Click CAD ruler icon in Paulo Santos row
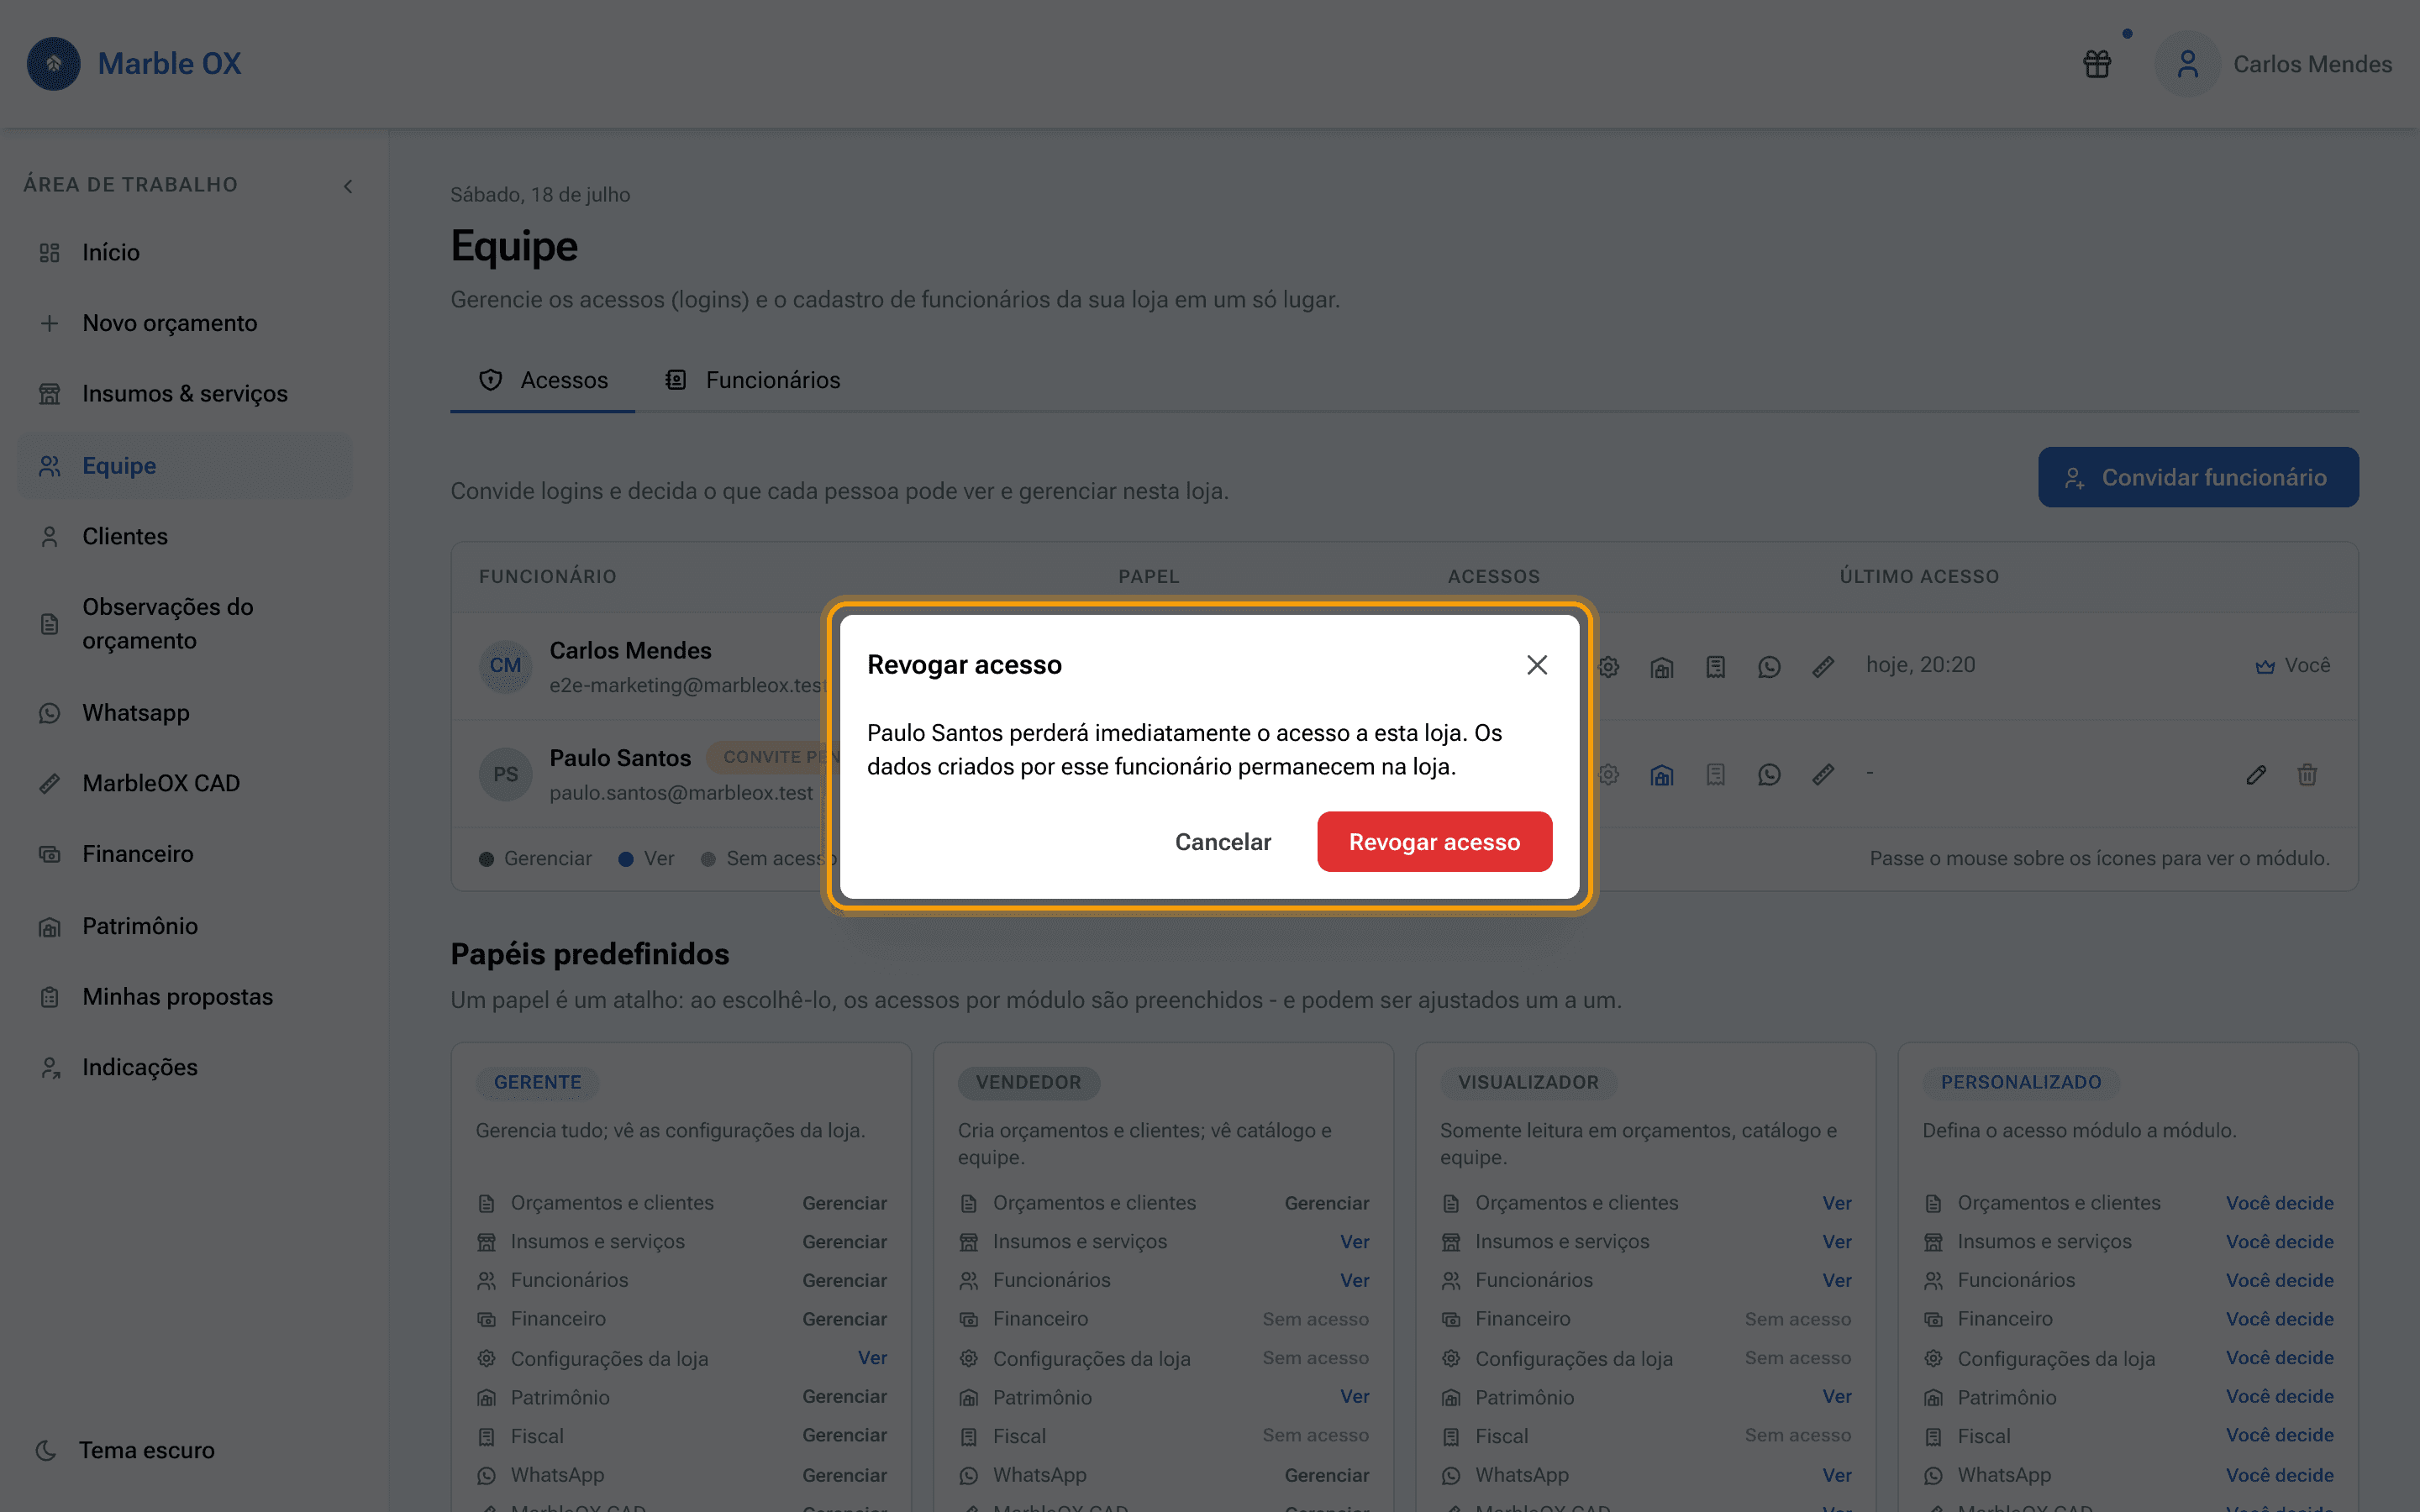 click(x=1823, y=775)
